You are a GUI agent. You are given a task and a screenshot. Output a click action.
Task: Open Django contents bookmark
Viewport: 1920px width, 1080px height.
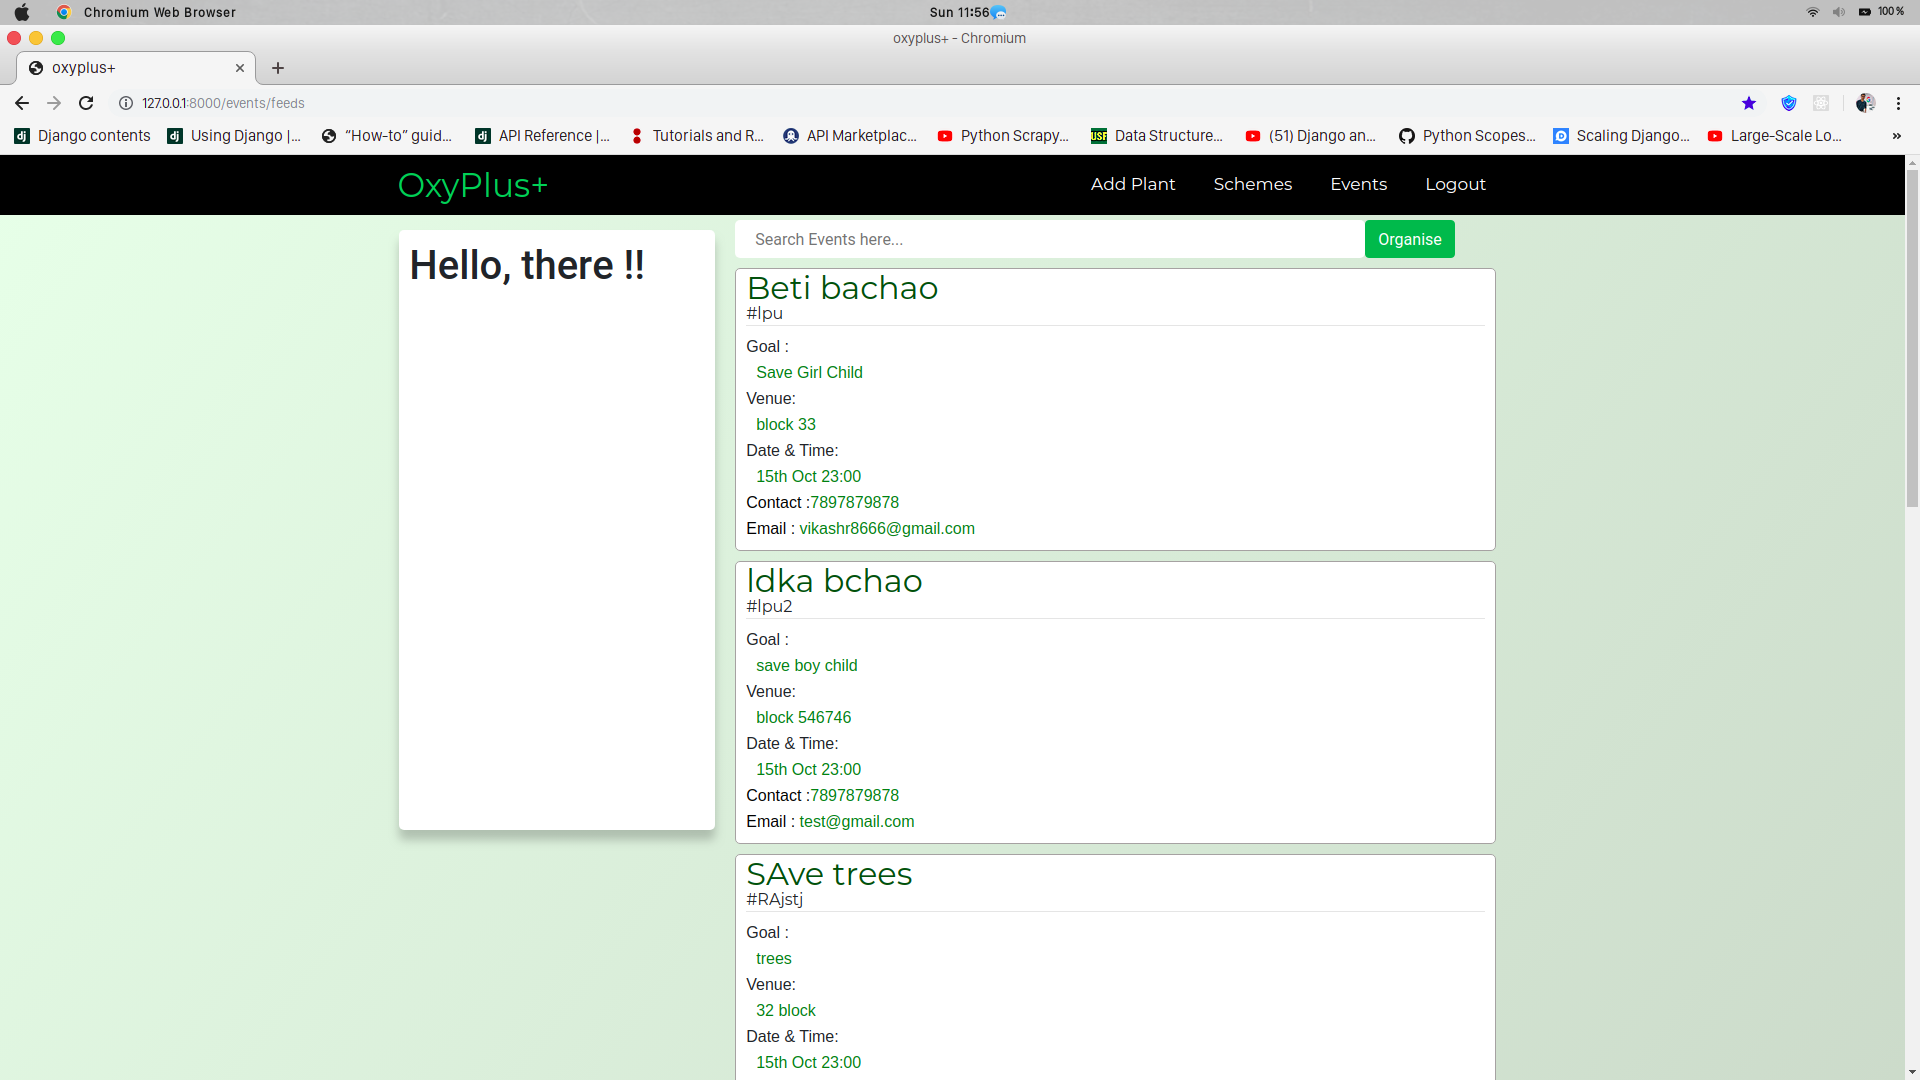[x=83, y=136]
